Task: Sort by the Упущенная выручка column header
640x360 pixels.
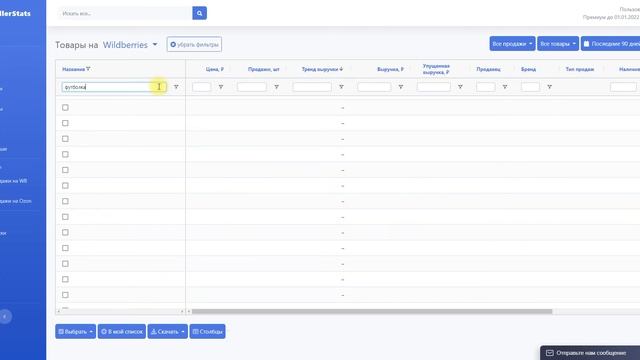Action: coord(436,69)
